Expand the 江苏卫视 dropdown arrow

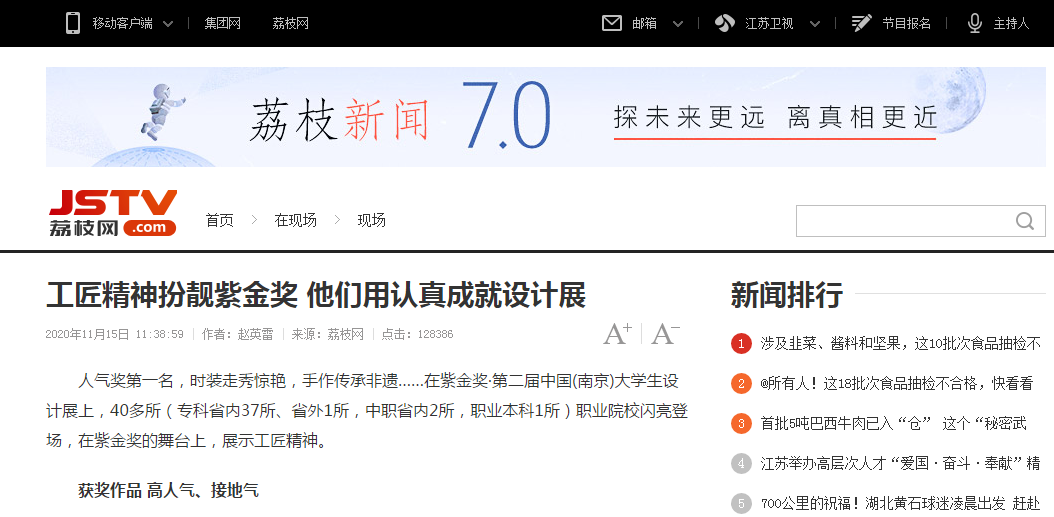click(814, 24)
